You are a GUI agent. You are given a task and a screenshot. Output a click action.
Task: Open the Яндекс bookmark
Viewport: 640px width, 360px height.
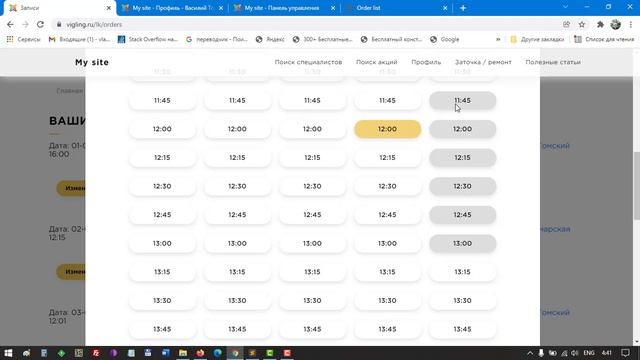point(270,40)
